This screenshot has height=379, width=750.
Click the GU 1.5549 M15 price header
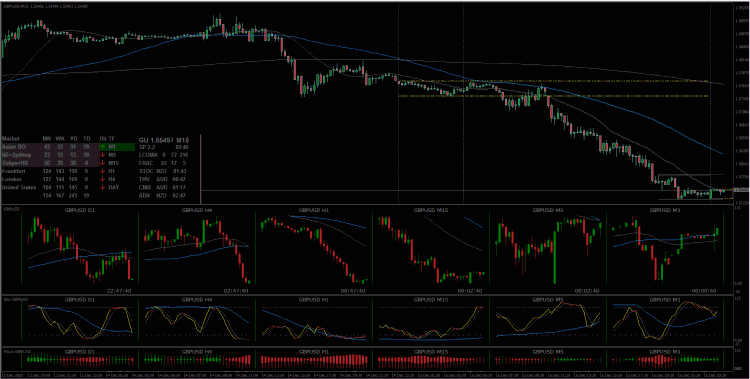[164, 140]
